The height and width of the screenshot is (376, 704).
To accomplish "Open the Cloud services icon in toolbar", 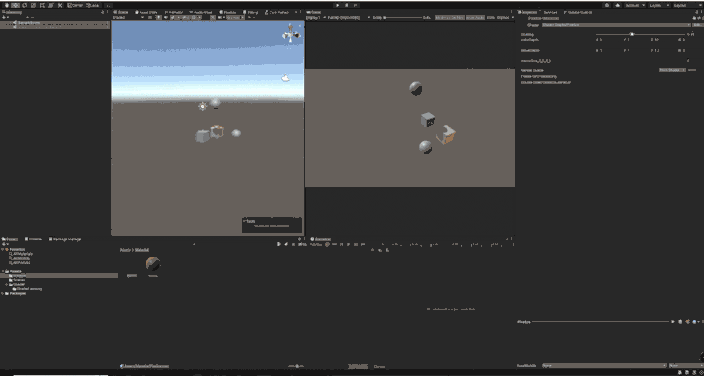I will coord(618,5).
